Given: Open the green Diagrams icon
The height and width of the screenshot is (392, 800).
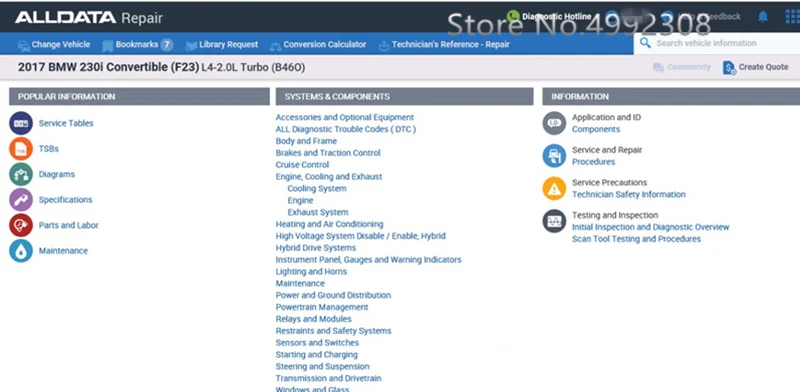Looking at the screenshot, I should [x=21, y=174].
